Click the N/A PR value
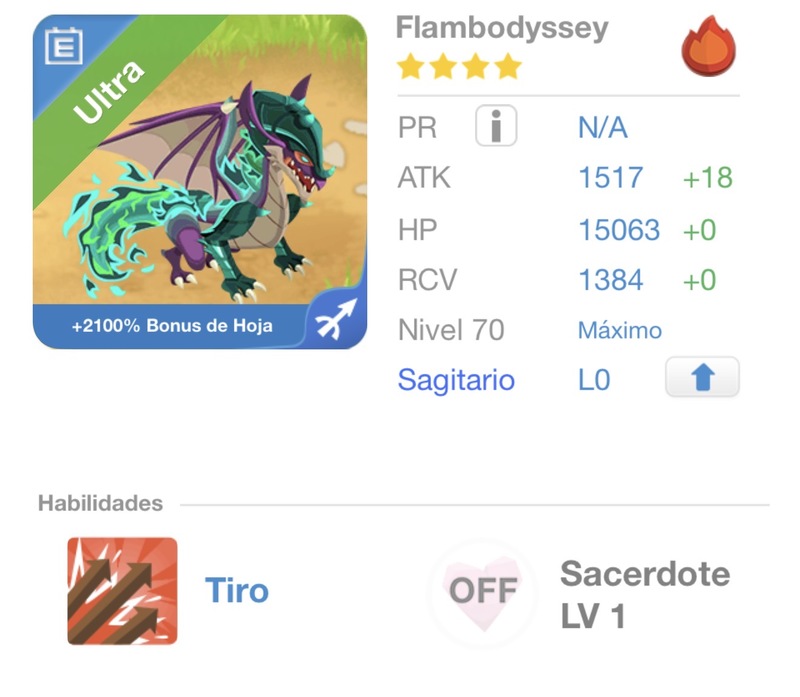The width and height of the screenshot is (800, 697). point(603,127)
